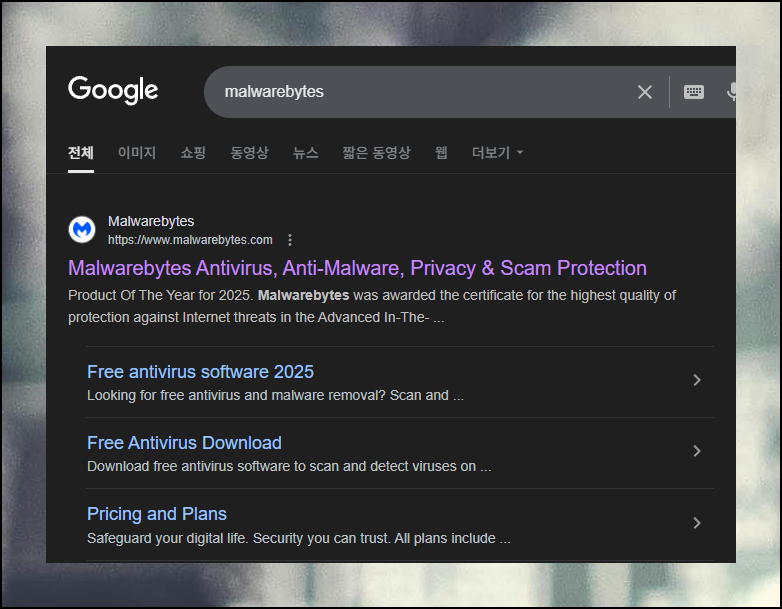Click the https://www.malwarebytes.com URL
The image size is (782, 609).
click(190, 240)
